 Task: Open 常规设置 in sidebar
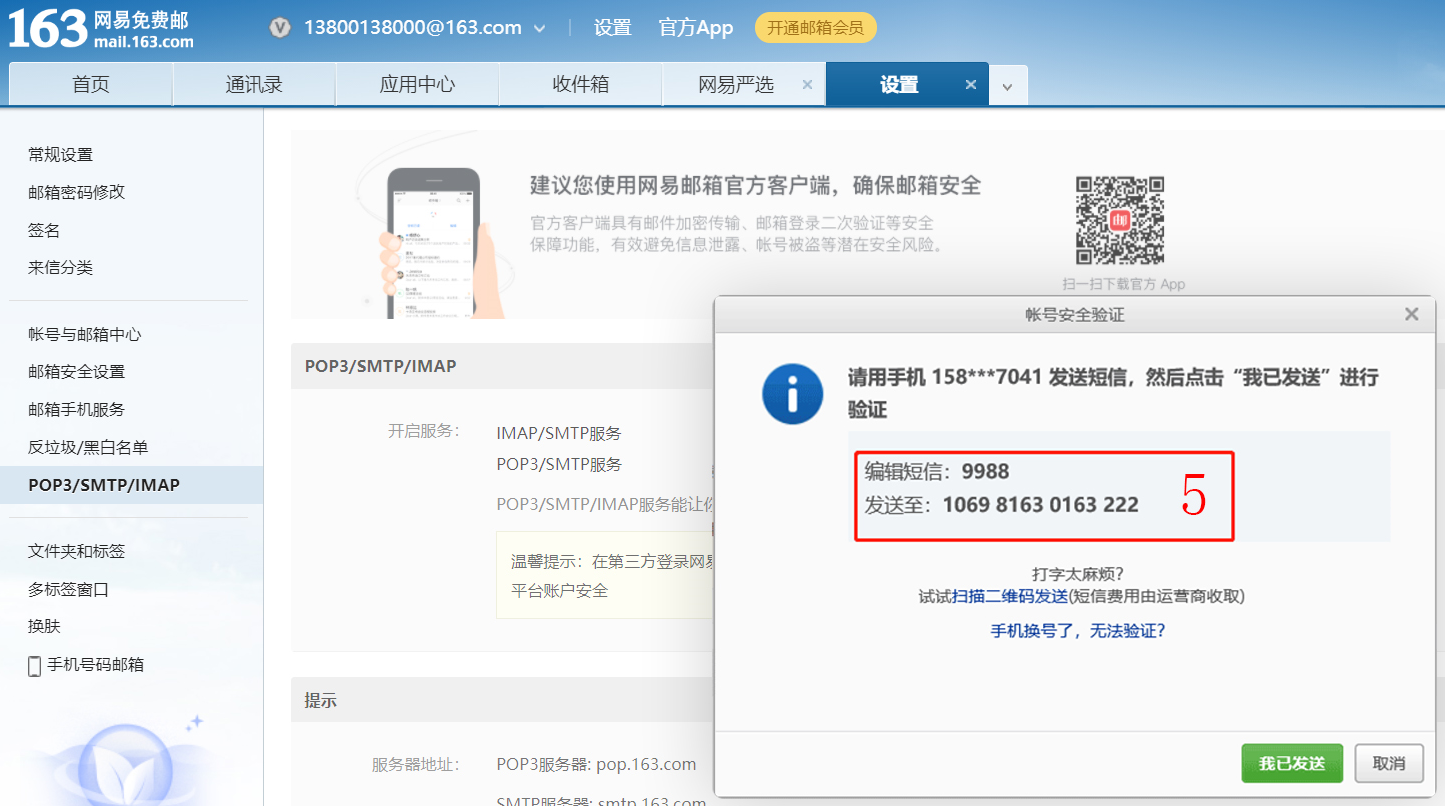click(60, 154)
